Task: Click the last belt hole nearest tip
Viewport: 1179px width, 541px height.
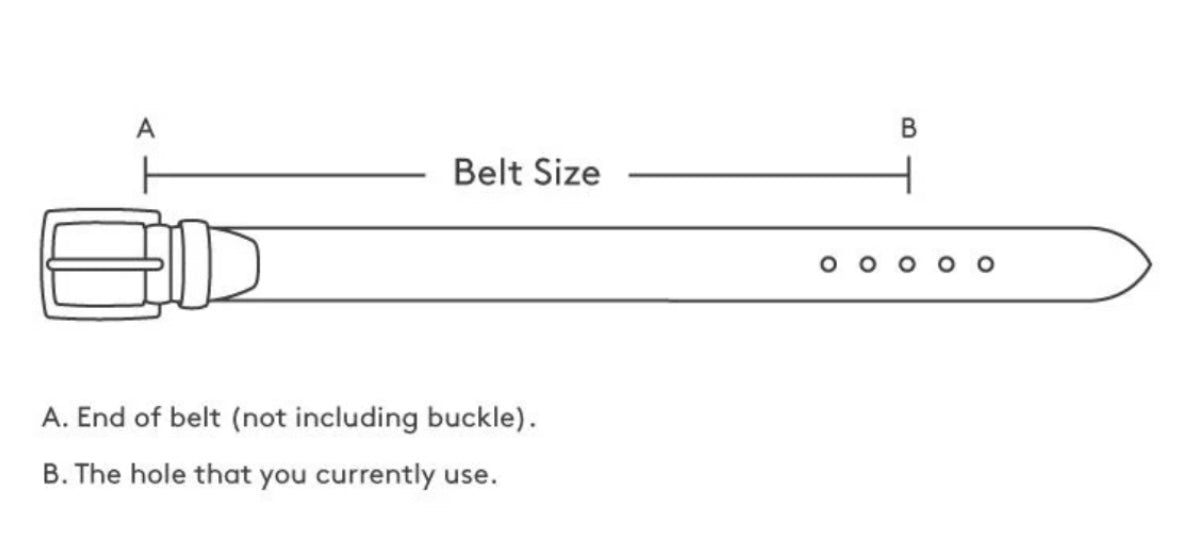Action: 985,265
